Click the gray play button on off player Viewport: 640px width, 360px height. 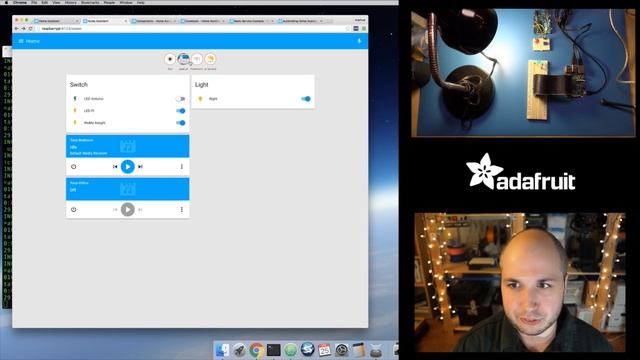(128, 209)
